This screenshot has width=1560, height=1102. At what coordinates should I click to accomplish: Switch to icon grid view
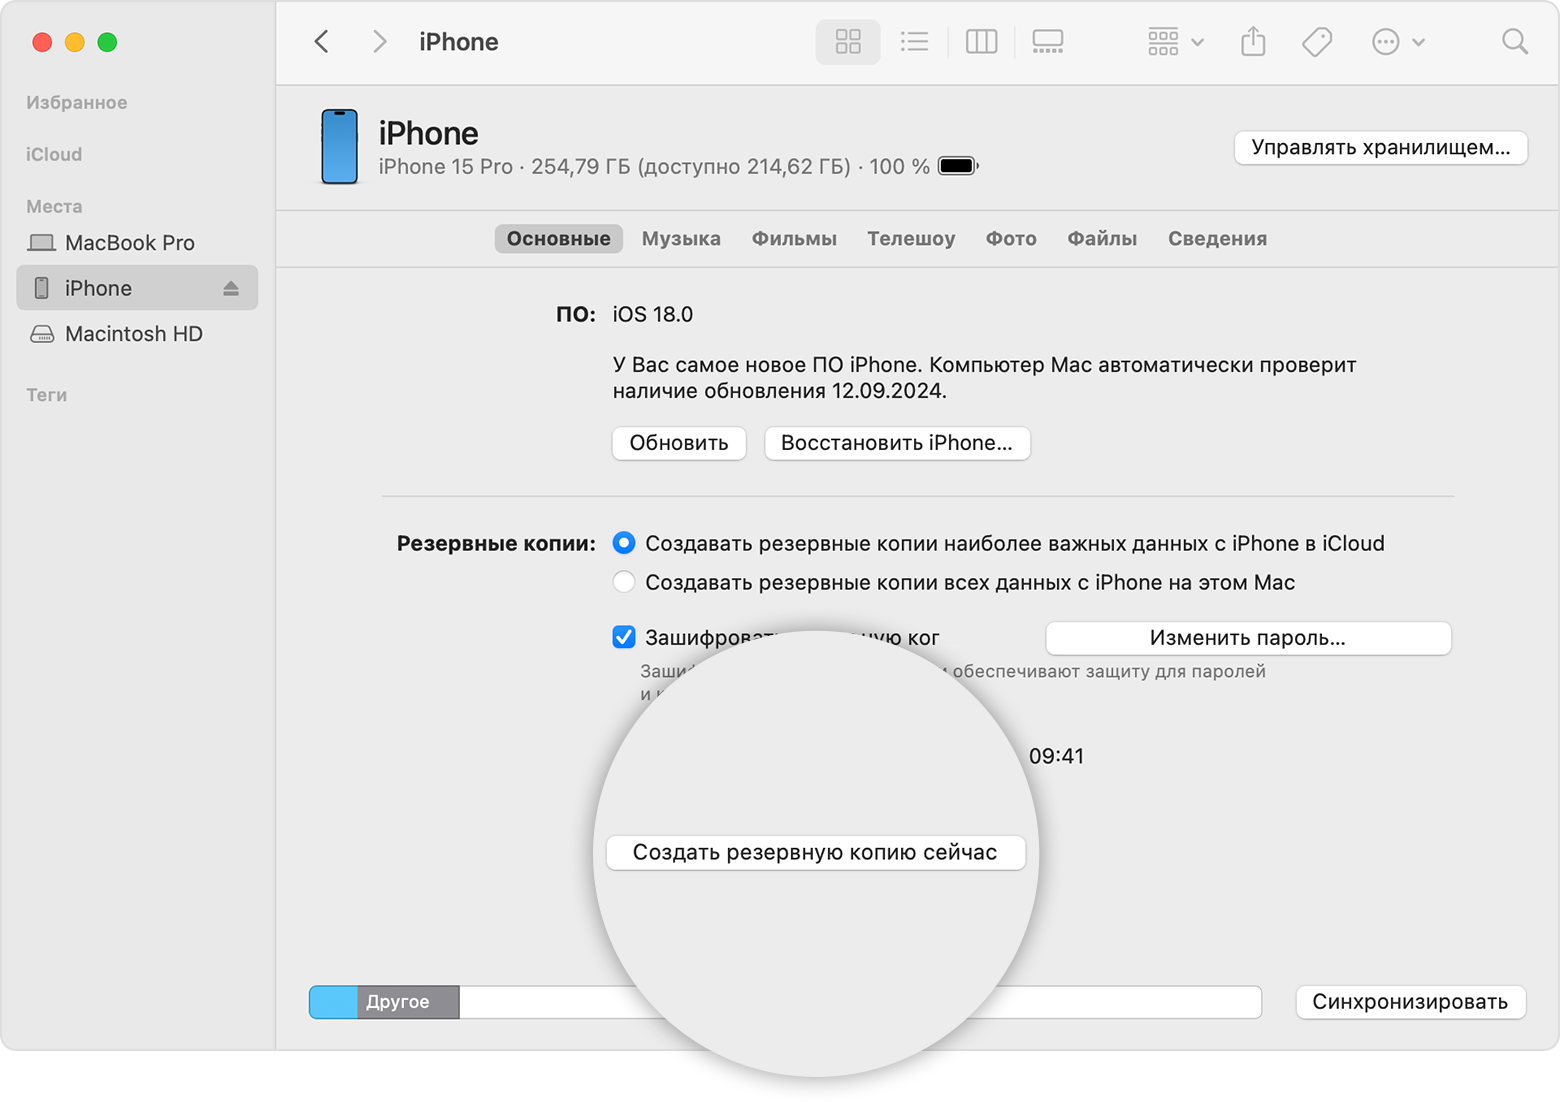click(848, 42)
